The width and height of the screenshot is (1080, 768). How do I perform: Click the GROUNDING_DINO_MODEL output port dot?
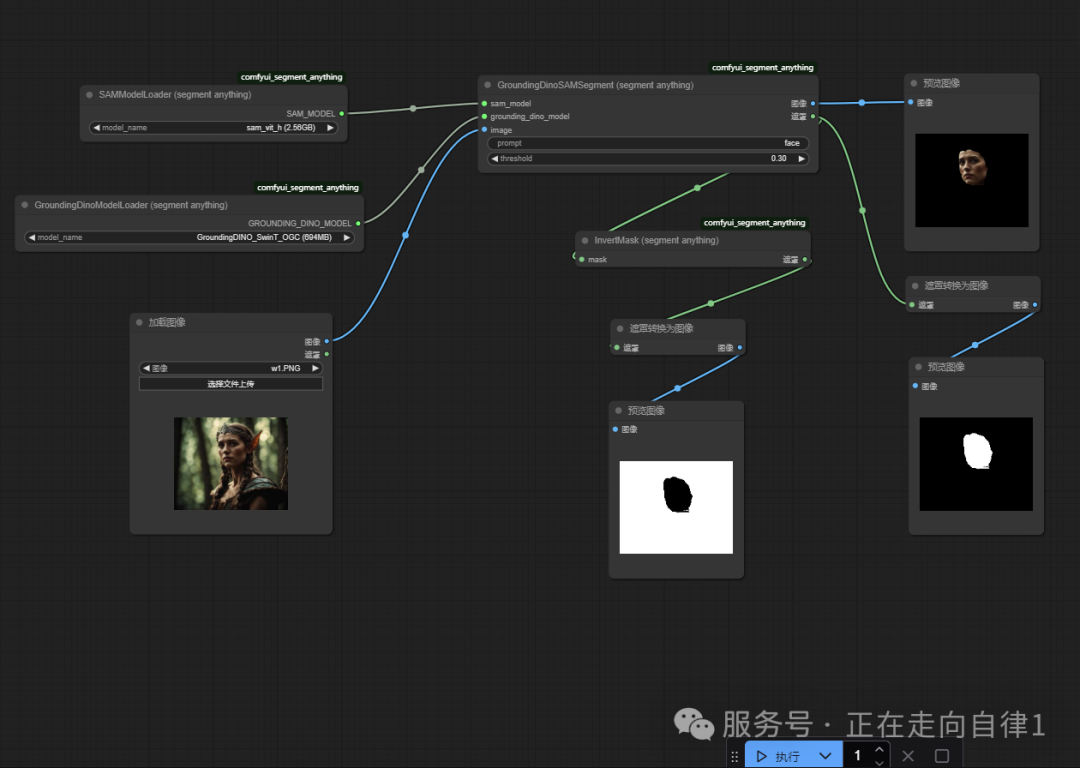tap(358, 223)
